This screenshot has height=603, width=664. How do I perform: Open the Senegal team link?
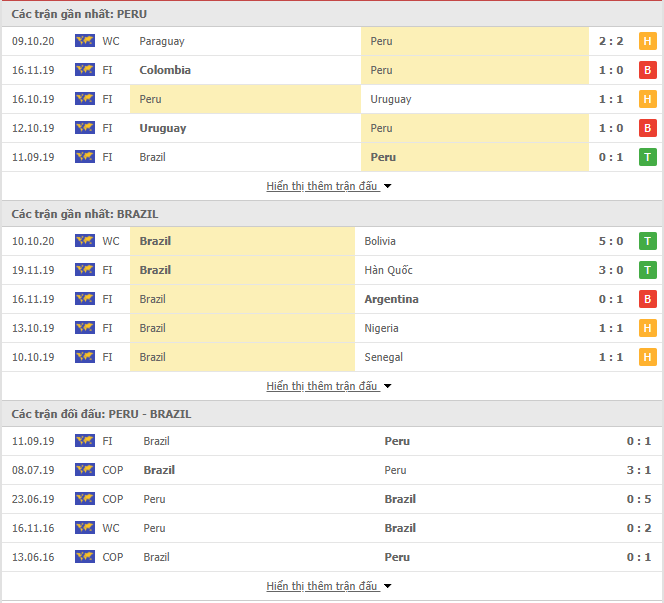[384, 357]
